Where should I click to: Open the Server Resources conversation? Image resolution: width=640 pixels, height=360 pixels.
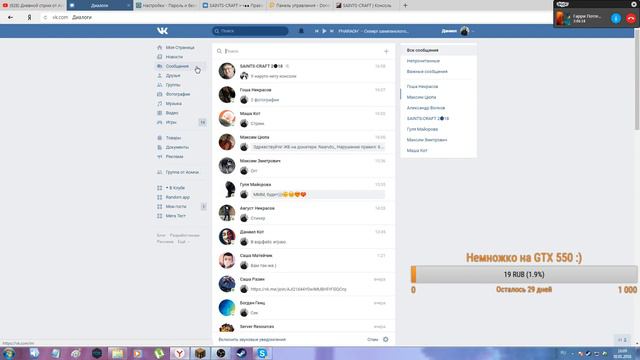[303, 327]
